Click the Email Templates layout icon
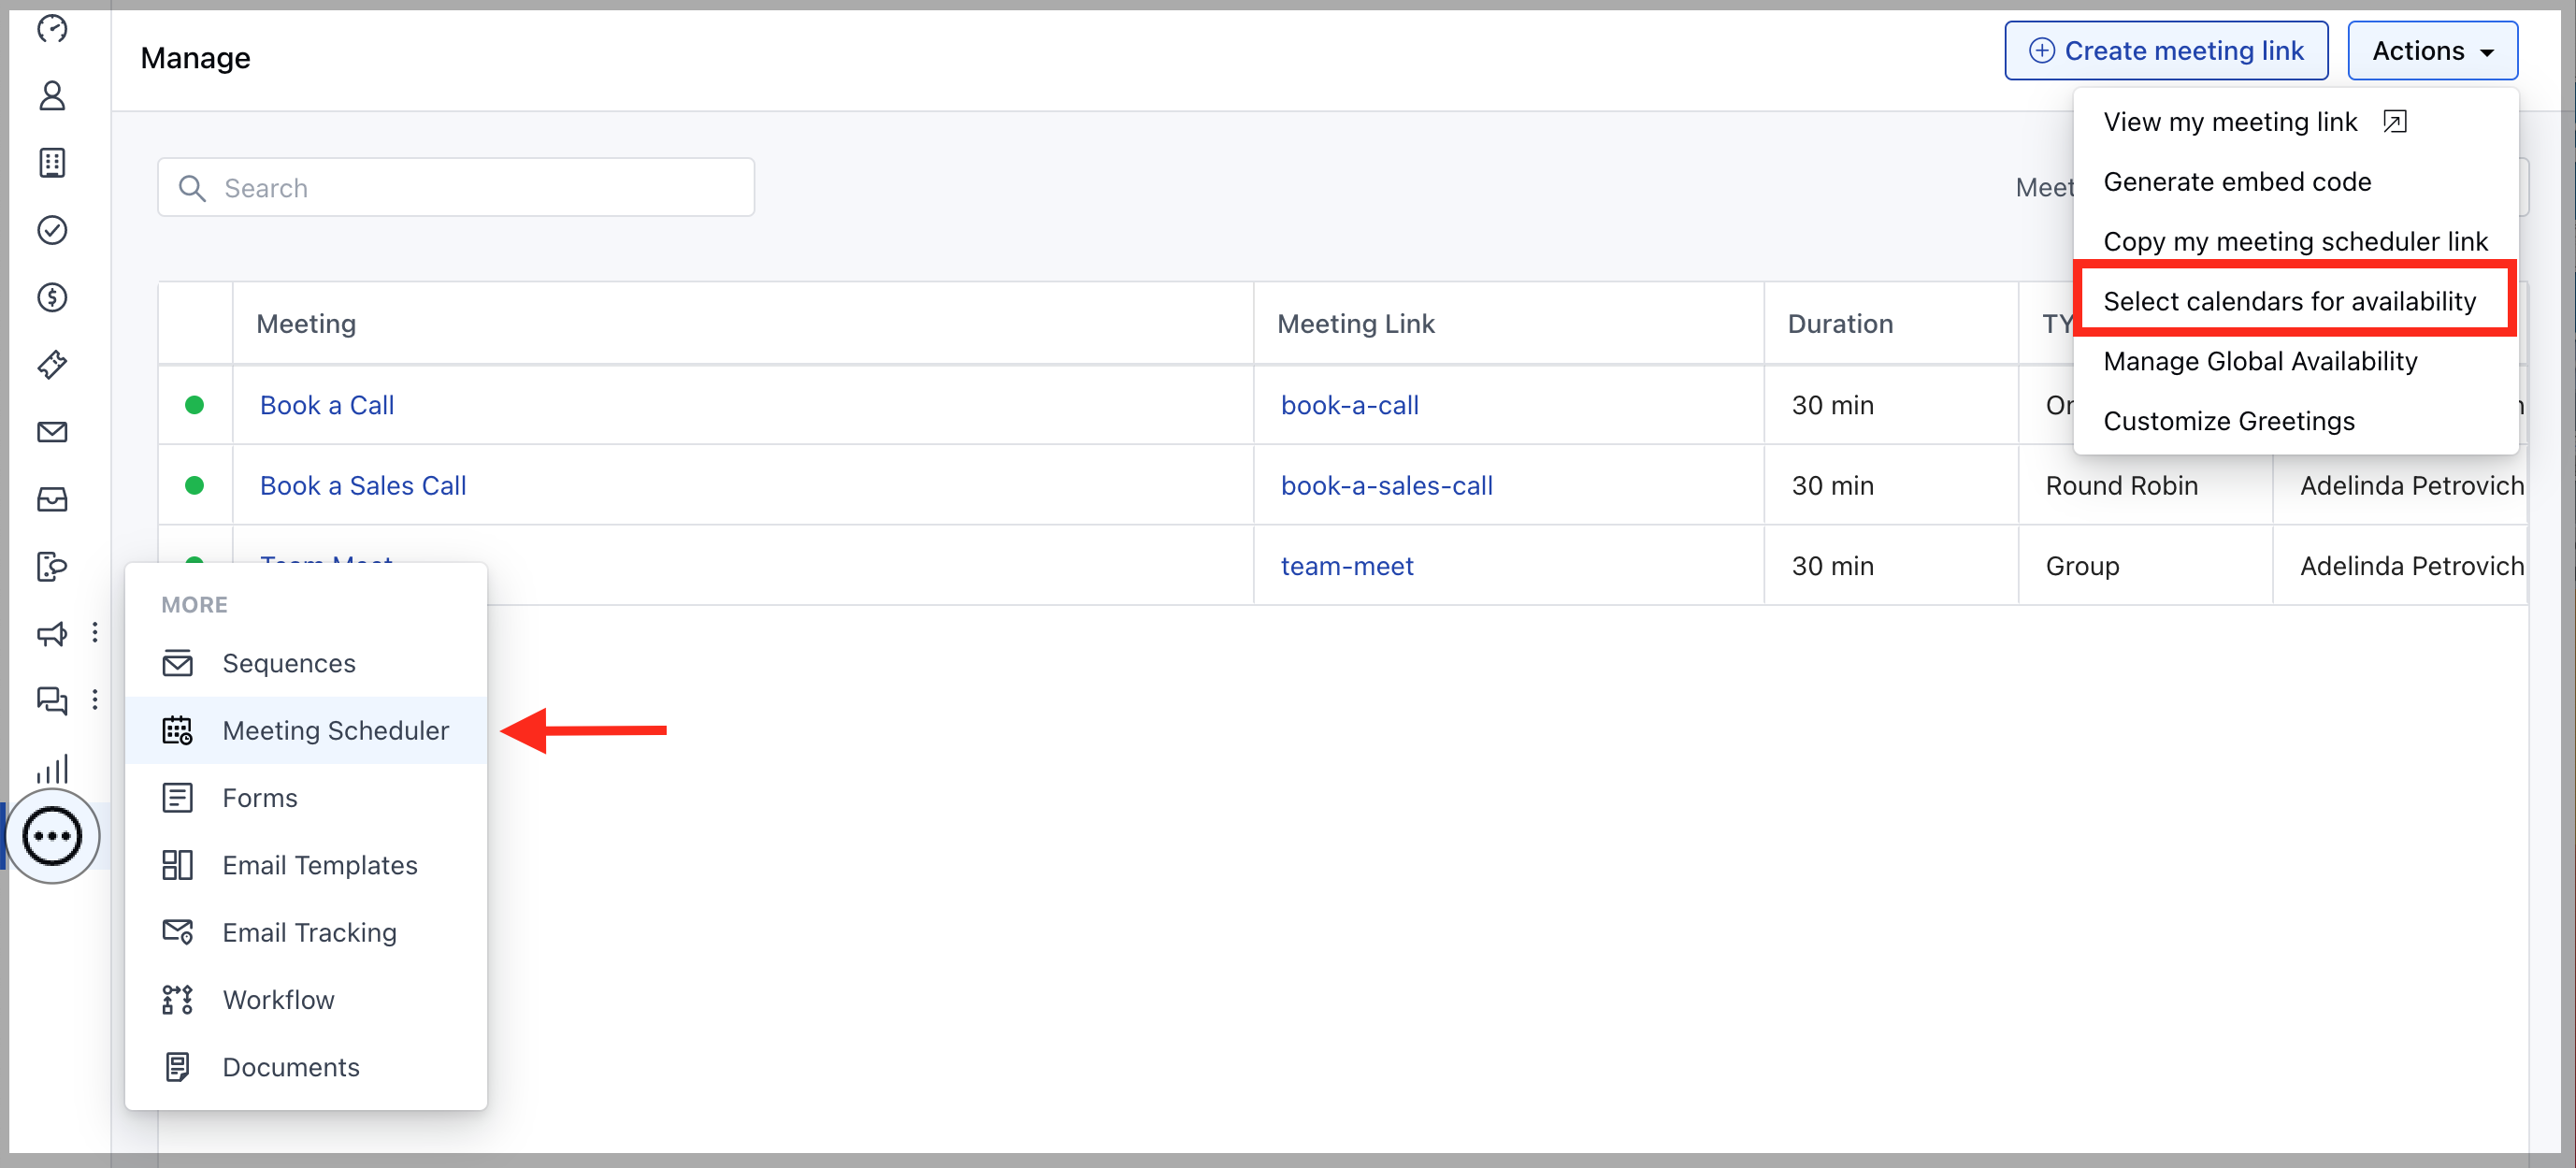Image resolution: width=2576 pixels, height=1168 pixels. click(x=177, y=864)
